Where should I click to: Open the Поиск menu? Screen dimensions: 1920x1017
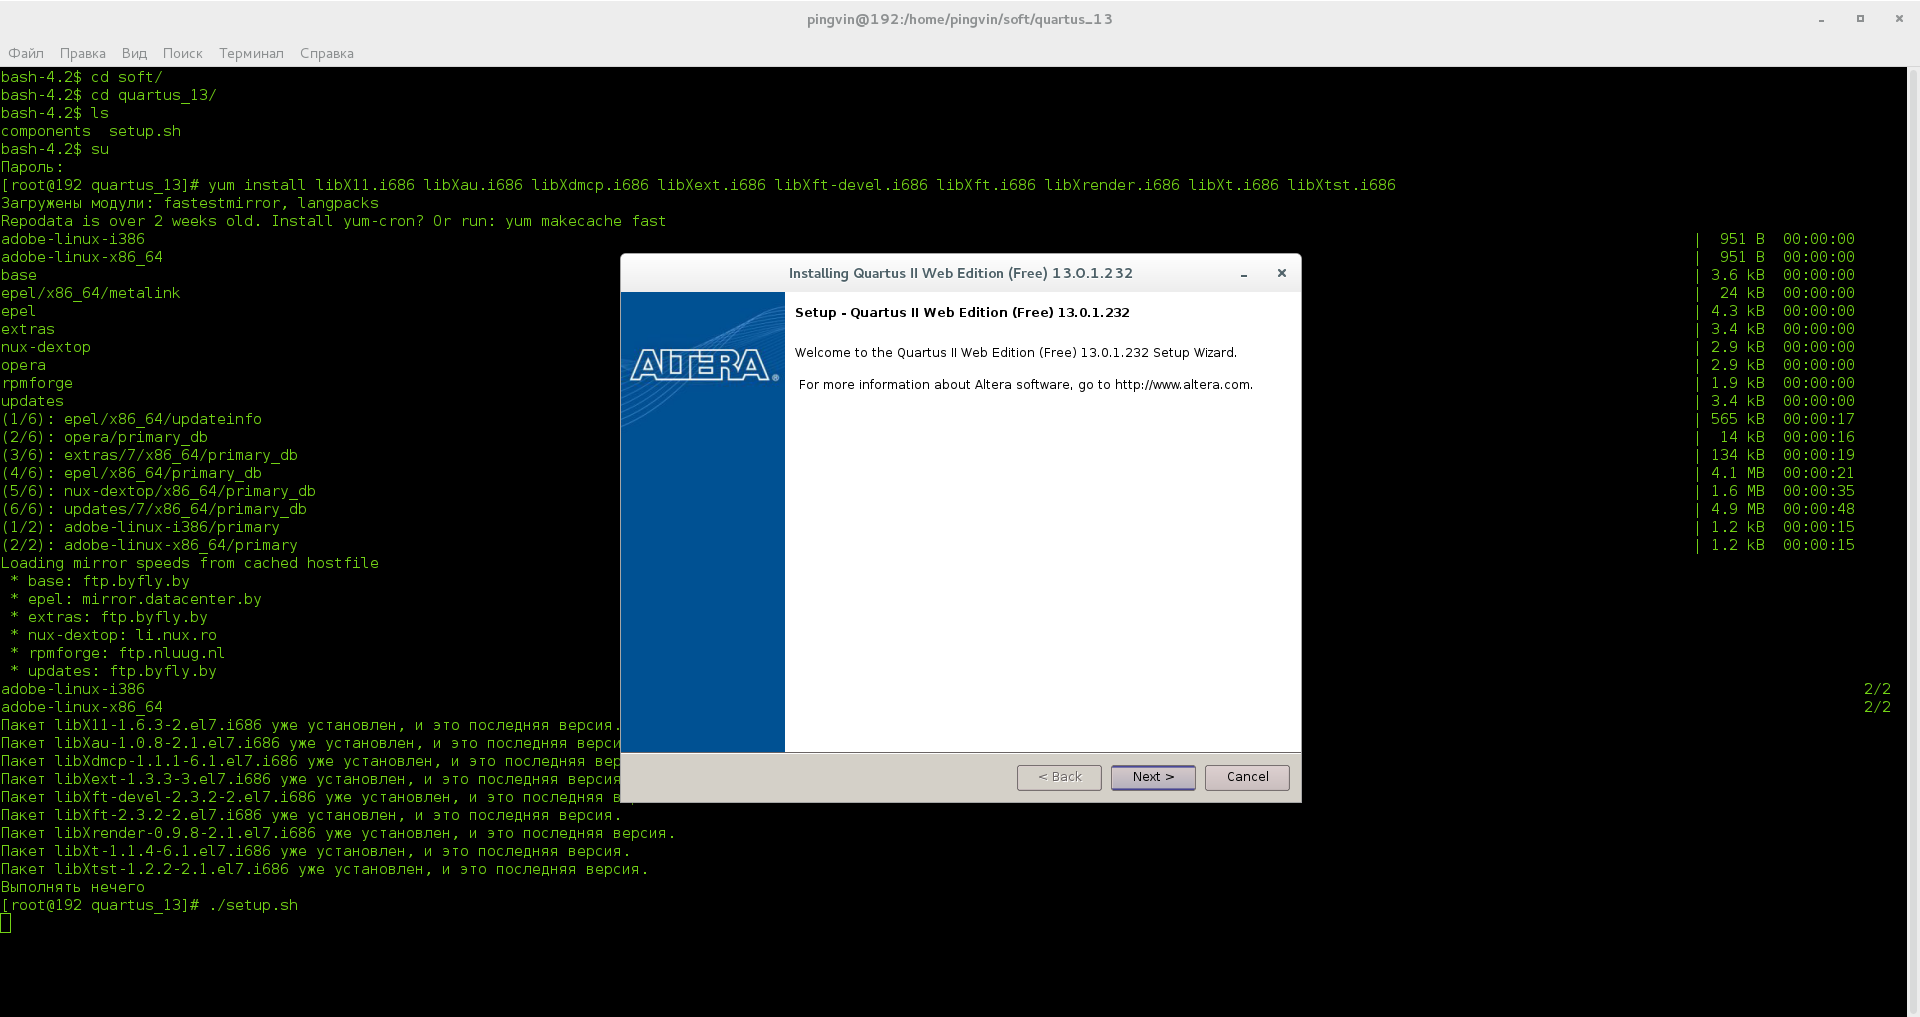(183, 53)
